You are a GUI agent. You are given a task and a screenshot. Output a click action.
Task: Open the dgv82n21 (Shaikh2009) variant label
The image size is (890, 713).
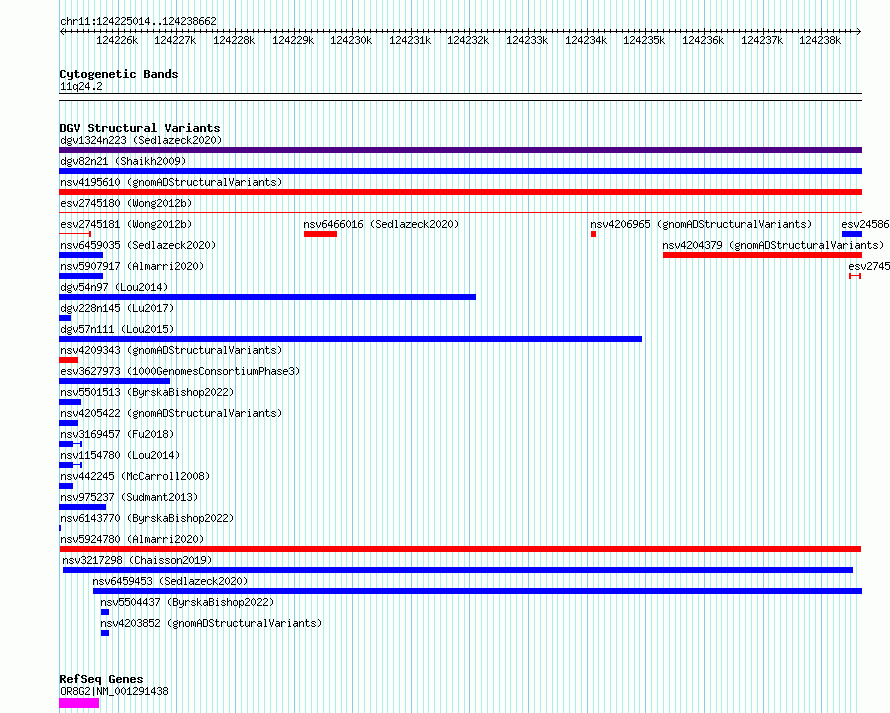click(x=123, y=161)
